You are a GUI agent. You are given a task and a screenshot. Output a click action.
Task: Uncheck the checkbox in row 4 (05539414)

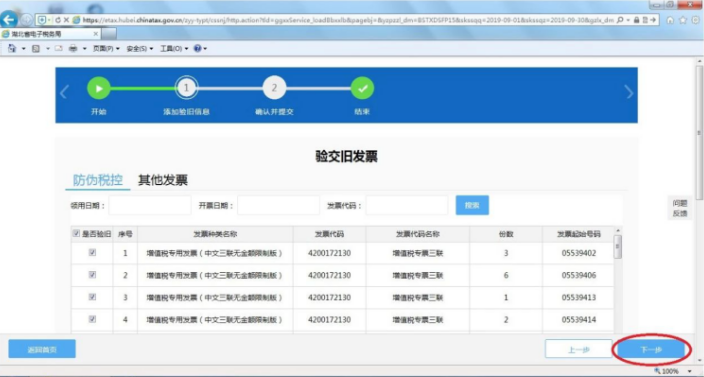92,319
